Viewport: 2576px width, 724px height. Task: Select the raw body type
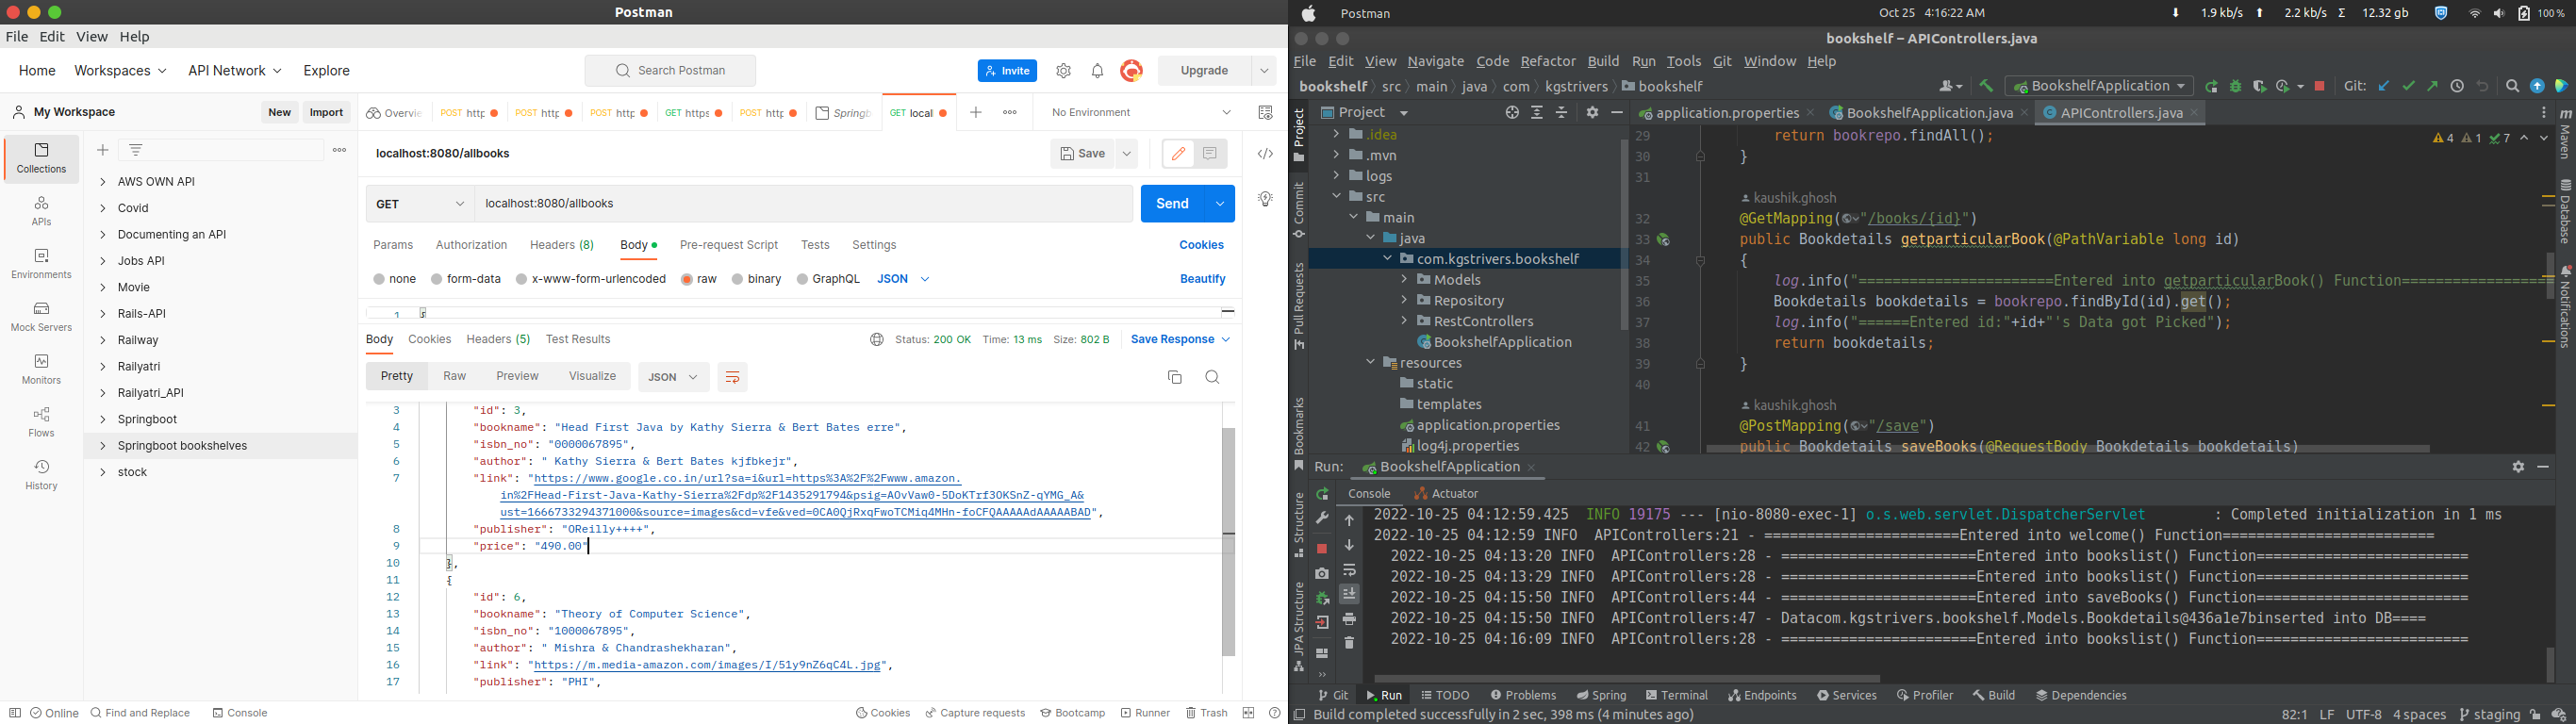point(699,279)
